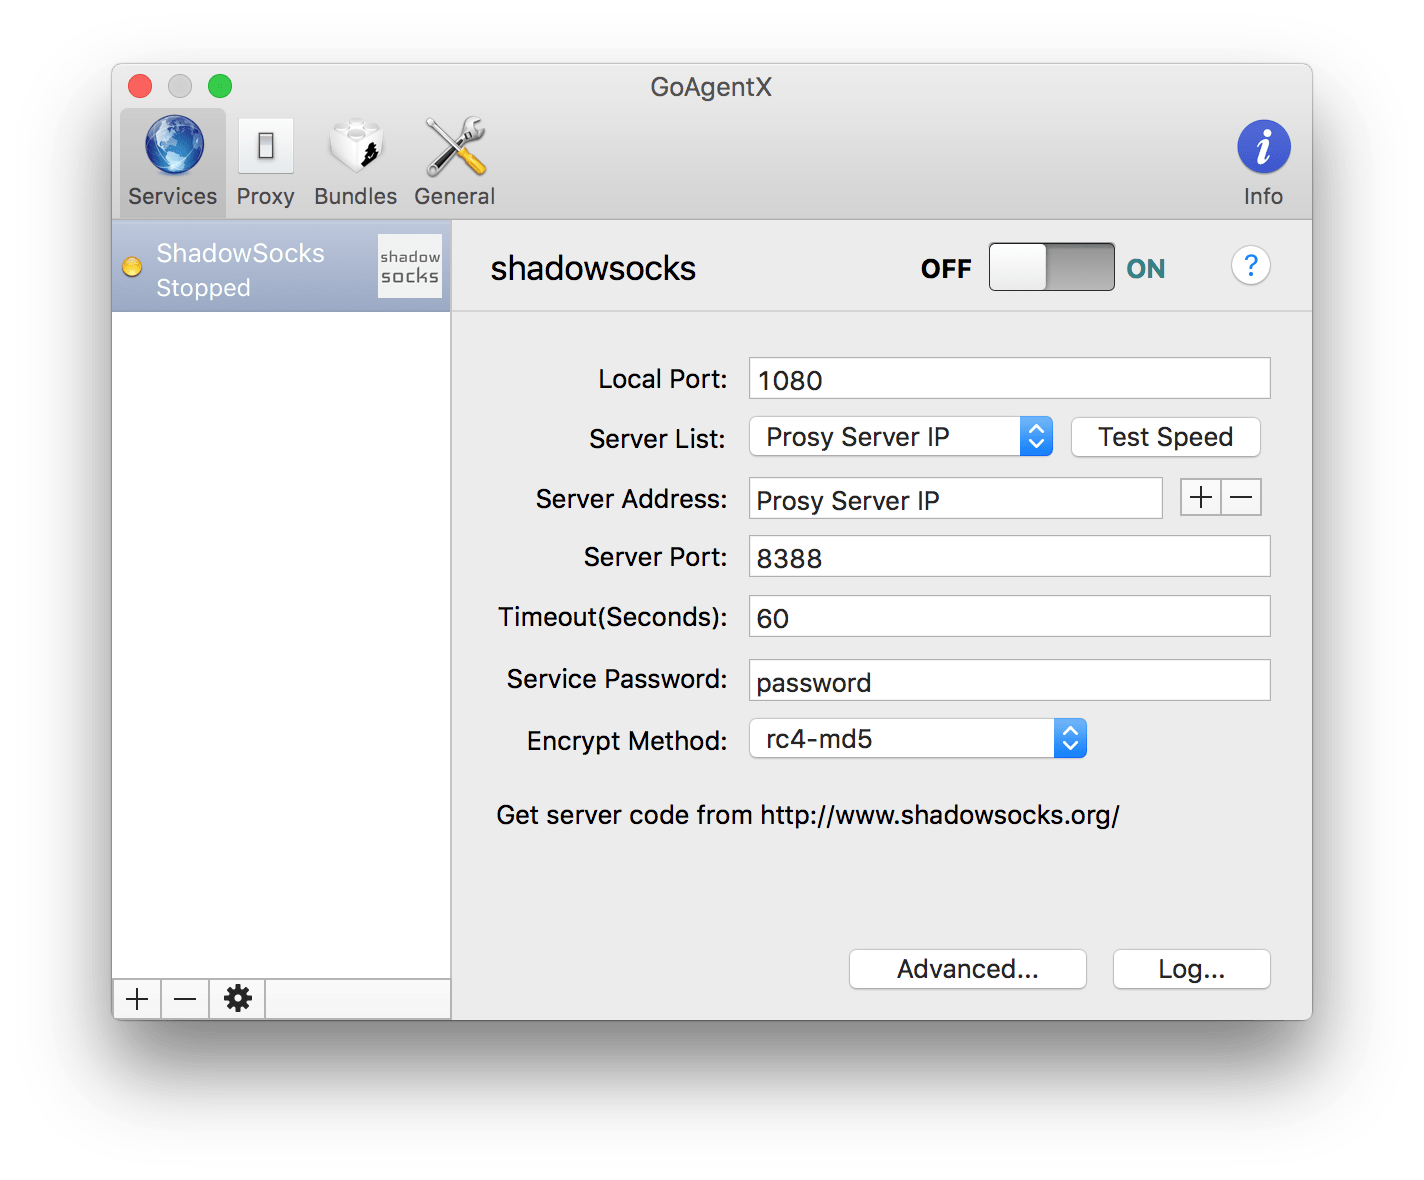The image size is (1424, 1180).
Task: Remove the current server address
Action: pos(1241,497)
